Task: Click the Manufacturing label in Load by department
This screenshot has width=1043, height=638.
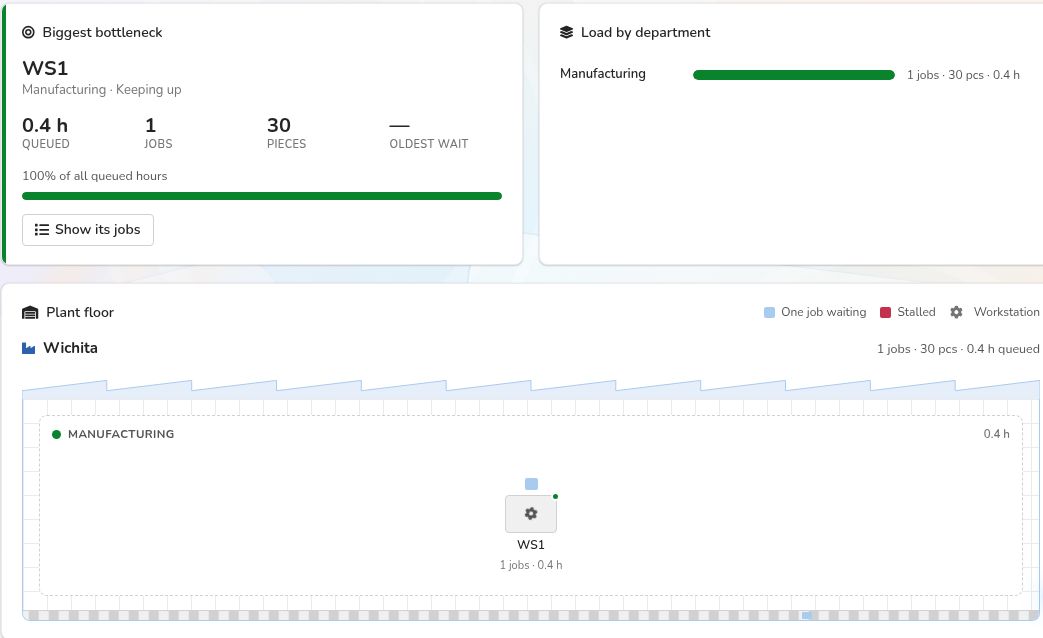Action: (603, 73)
